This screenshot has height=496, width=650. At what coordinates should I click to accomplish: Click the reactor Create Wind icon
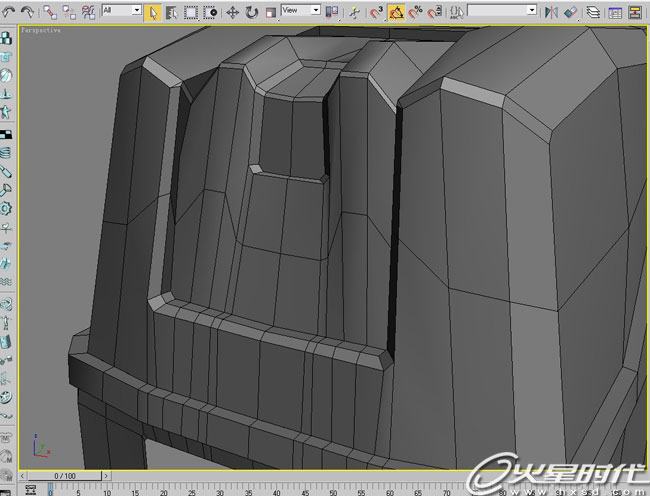coord(6,227)
